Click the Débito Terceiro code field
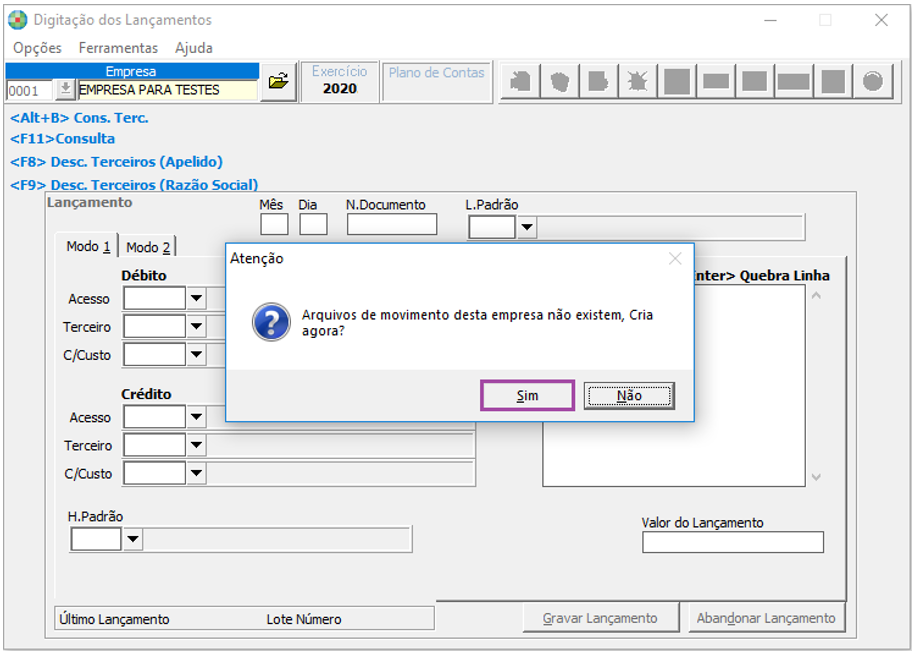The image size is (916, 654). click(x=155, y=326)
